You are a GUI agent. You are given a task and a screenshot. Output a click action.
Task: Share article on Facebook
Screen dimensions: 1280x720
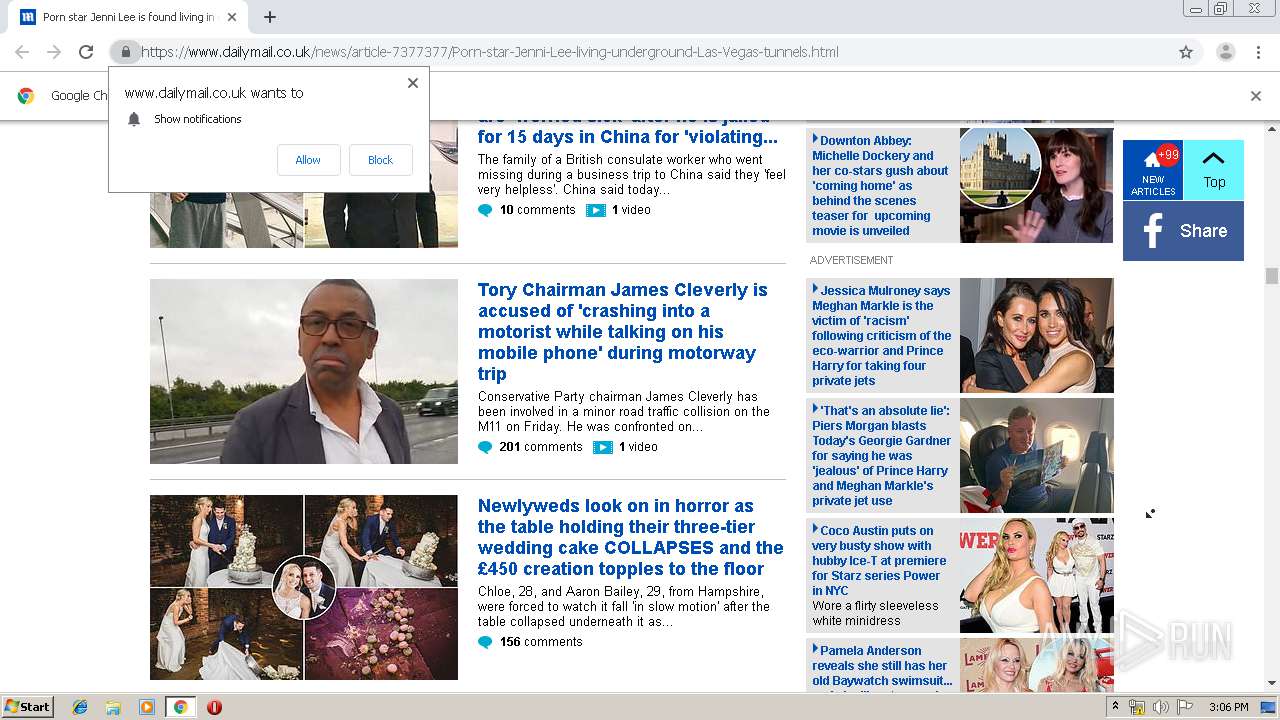pyautogui.click(x=1183, y=231)
